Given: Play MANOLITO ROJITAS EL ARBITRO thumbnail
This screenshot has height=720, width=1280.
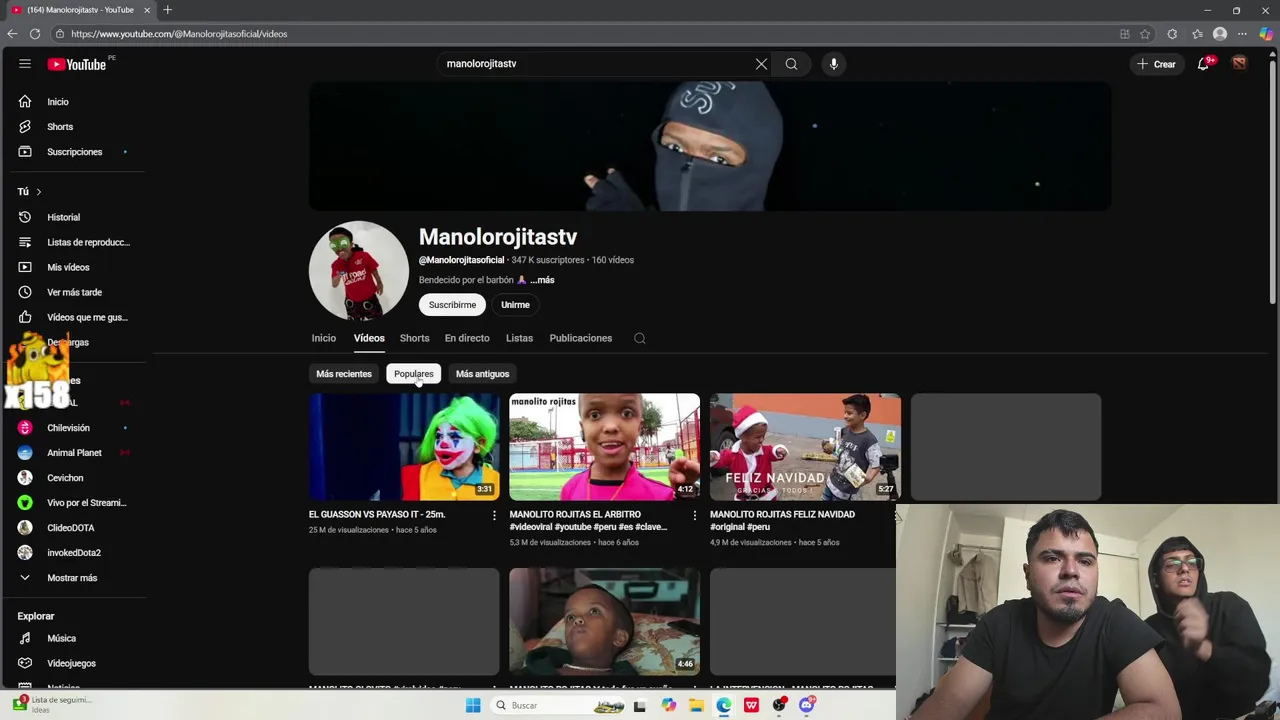Looking at the screenshot, I should click(x=605, y=447).
